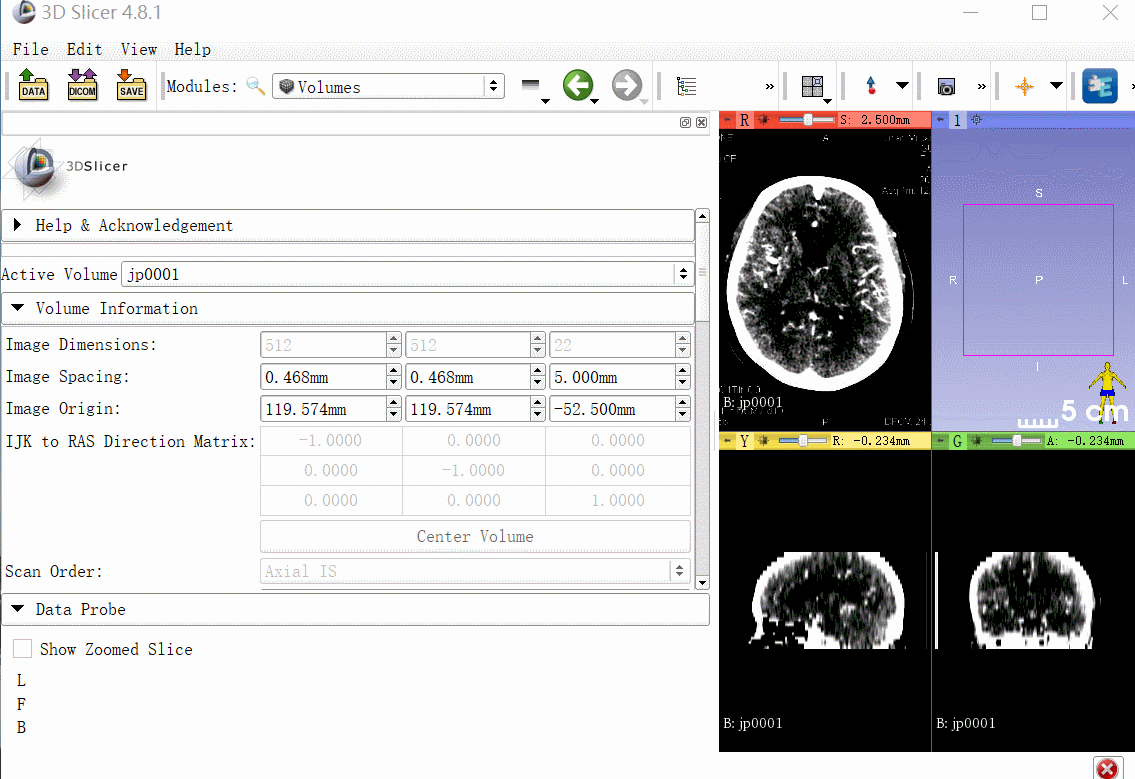Click the first Image Spacing field 0.468mm

pyautogui.click(x=324, y=377)
